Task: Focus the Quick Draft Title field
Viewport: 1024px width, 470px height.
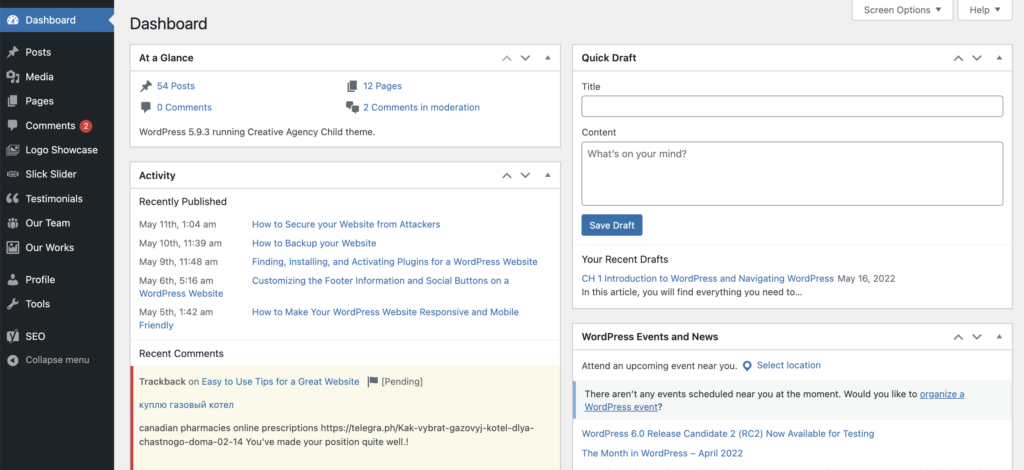Action: (x=792, y=106)
